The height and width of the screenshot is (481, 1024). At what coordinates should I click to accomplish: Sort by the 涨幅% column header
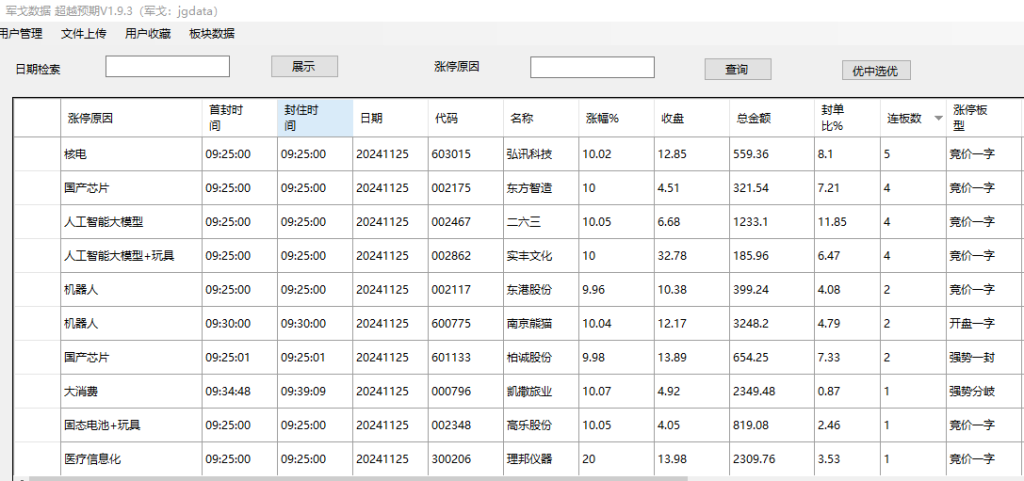coord(616,118)
